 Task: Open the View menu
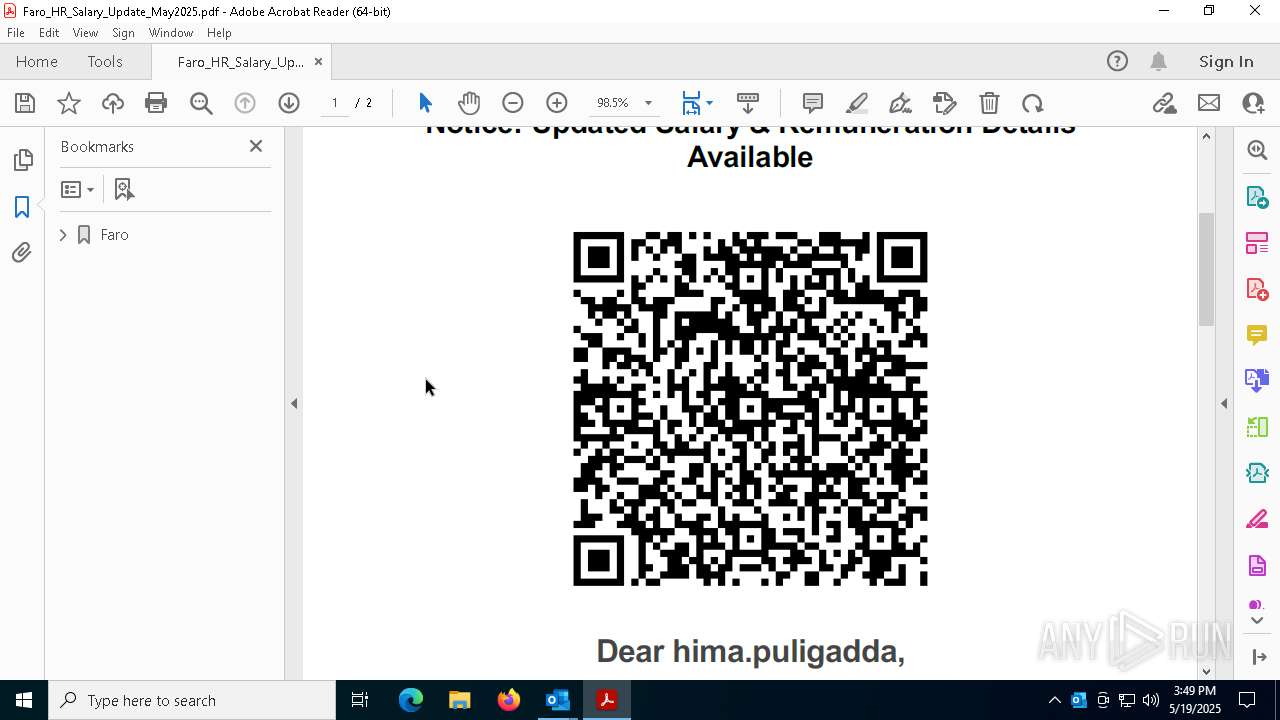point(85,33)
